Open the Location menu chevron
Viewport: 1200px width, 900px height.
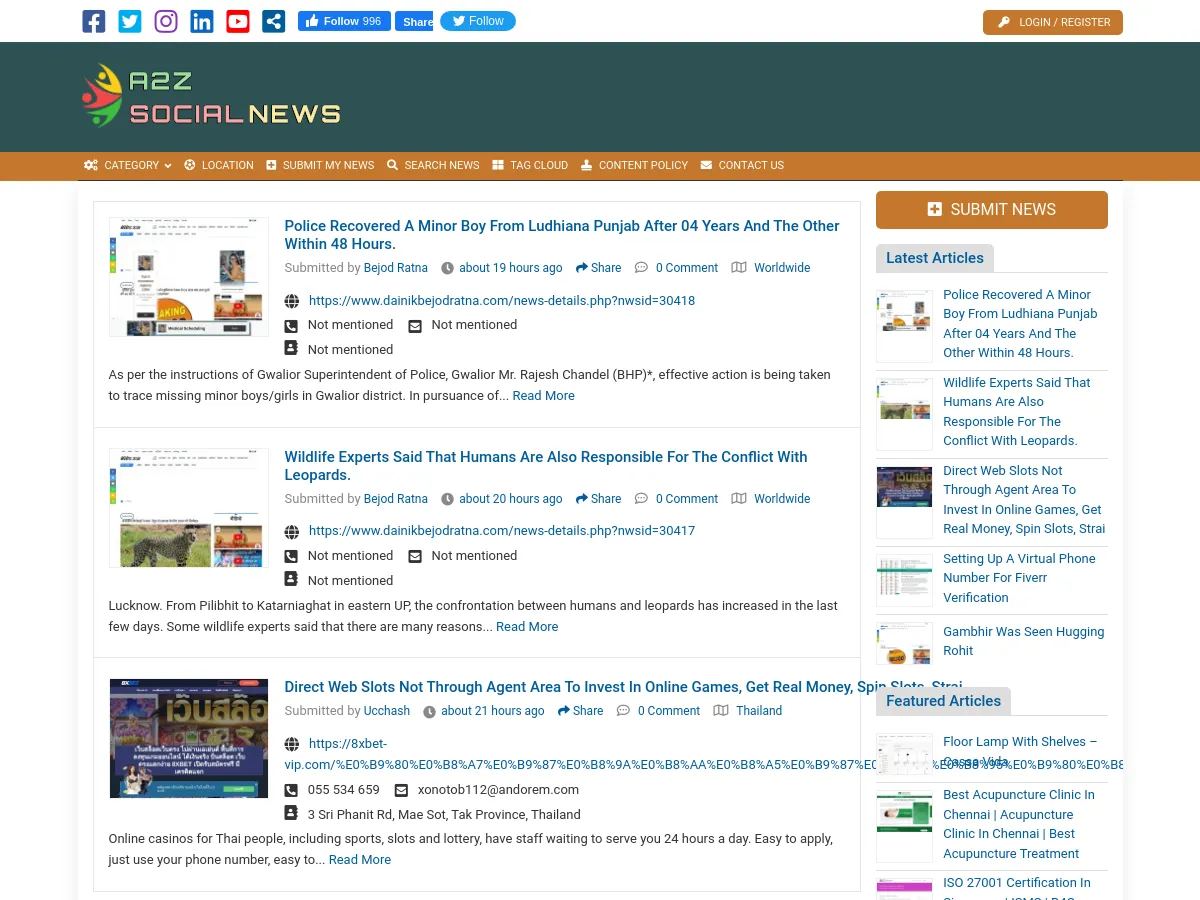click(x=218, y=166)
